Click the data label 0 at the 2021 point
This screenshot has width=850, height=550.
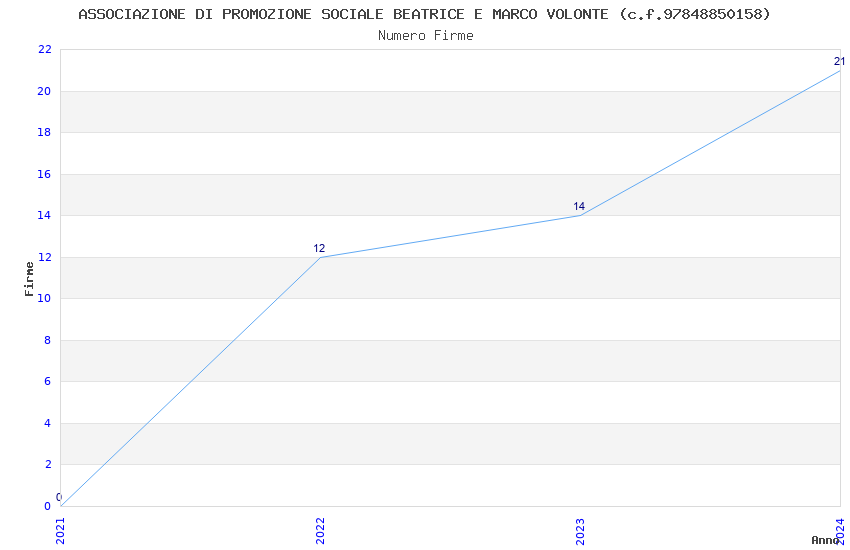coord(59,497)
